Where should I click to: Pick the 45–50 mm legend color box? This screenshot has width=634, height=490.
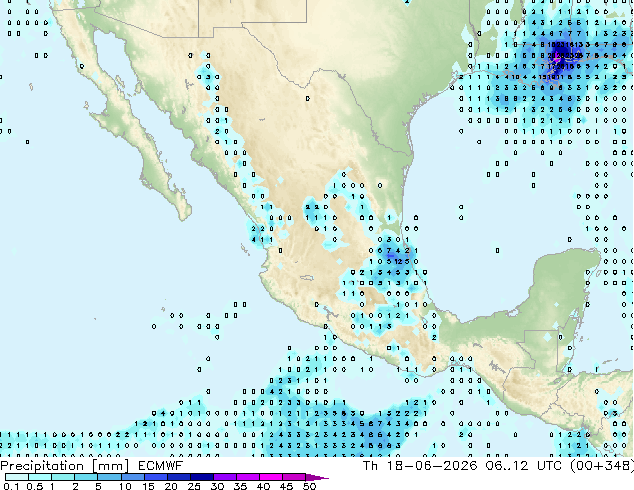coord(294,477)
